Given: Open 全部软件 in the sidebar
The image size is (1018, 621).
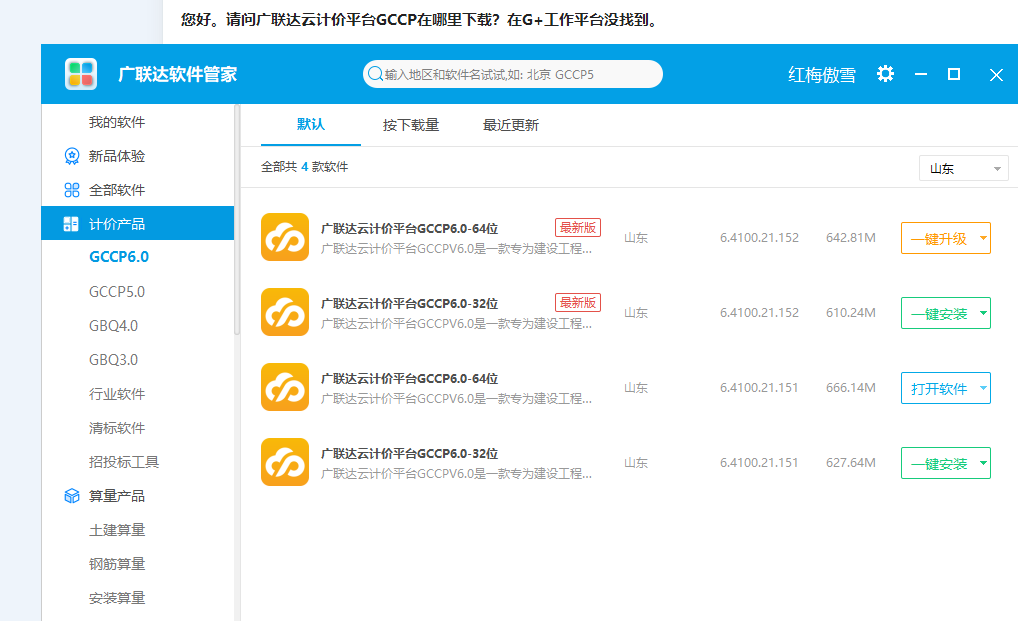Looking at the screenshot, I should pyautogui.click(x=117, y=190).
